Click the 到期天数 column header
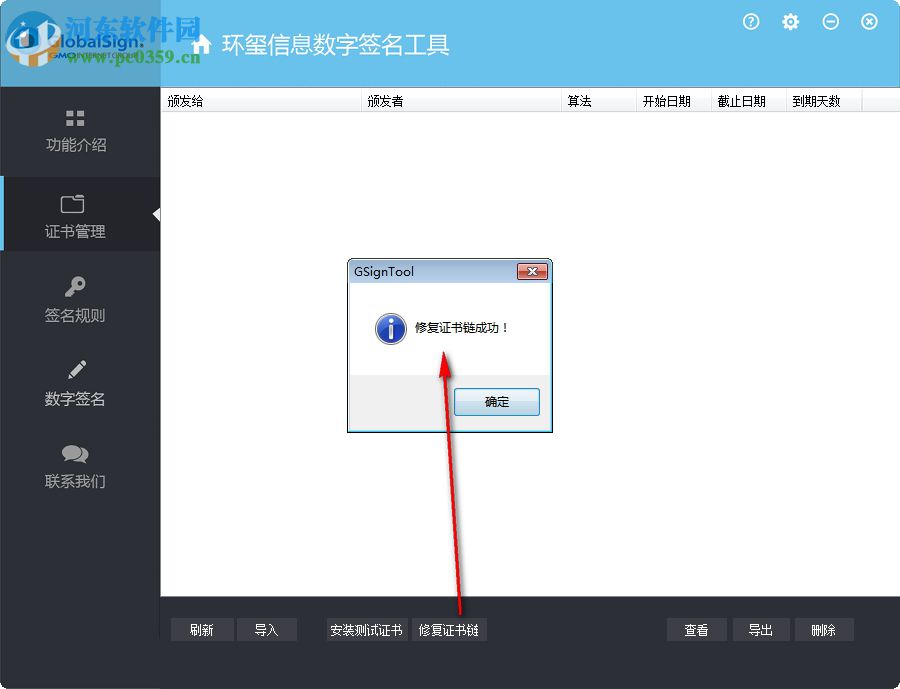 point(818,100)
